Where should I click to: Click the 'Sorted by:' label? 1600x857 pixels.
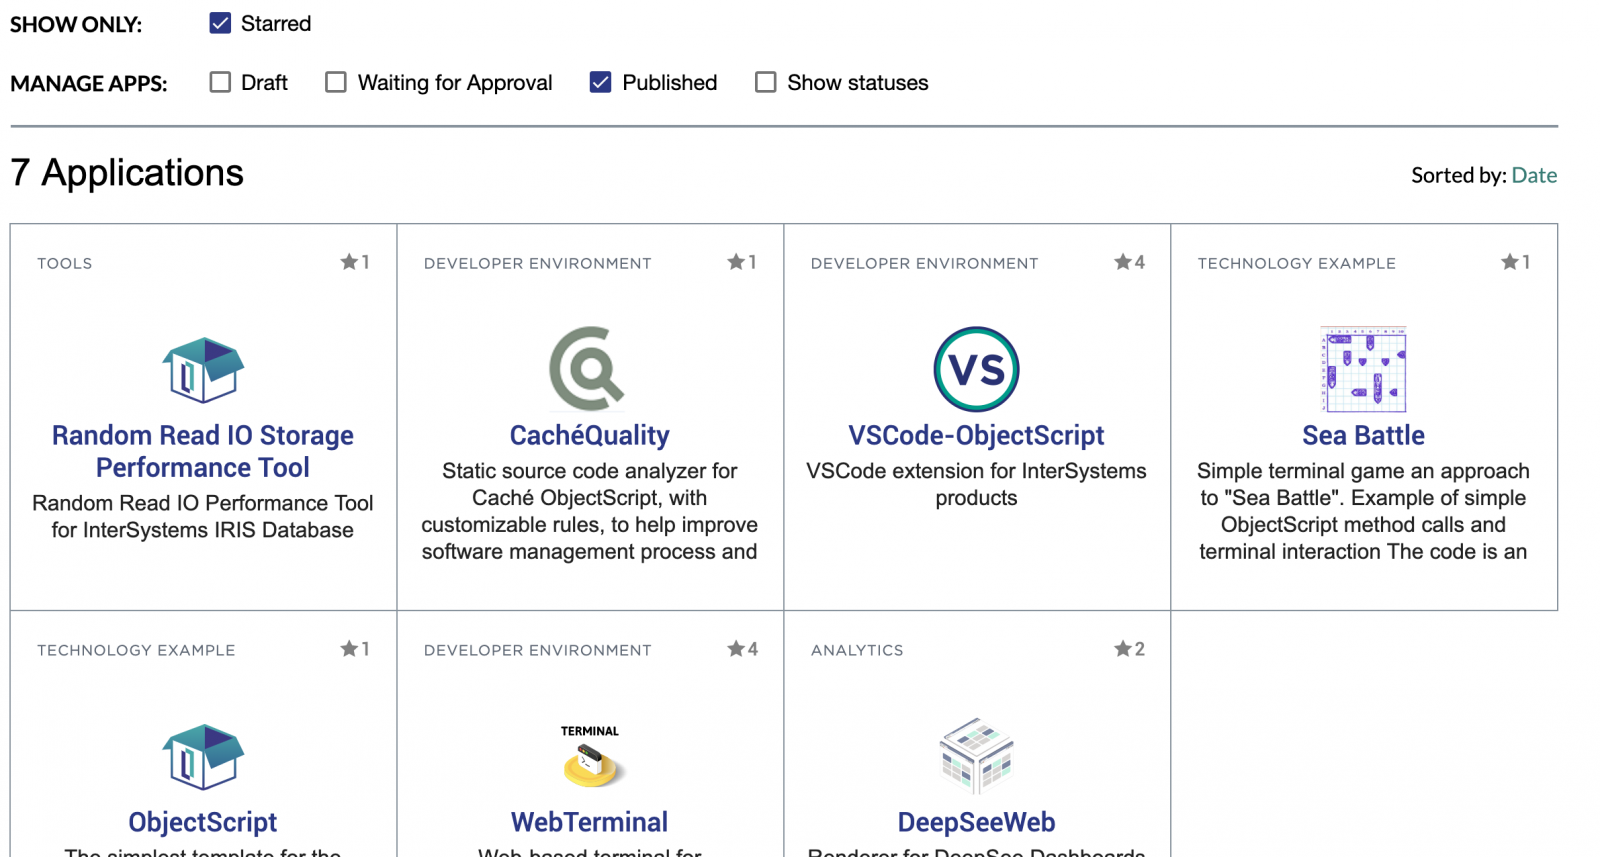coord(1458,175)
